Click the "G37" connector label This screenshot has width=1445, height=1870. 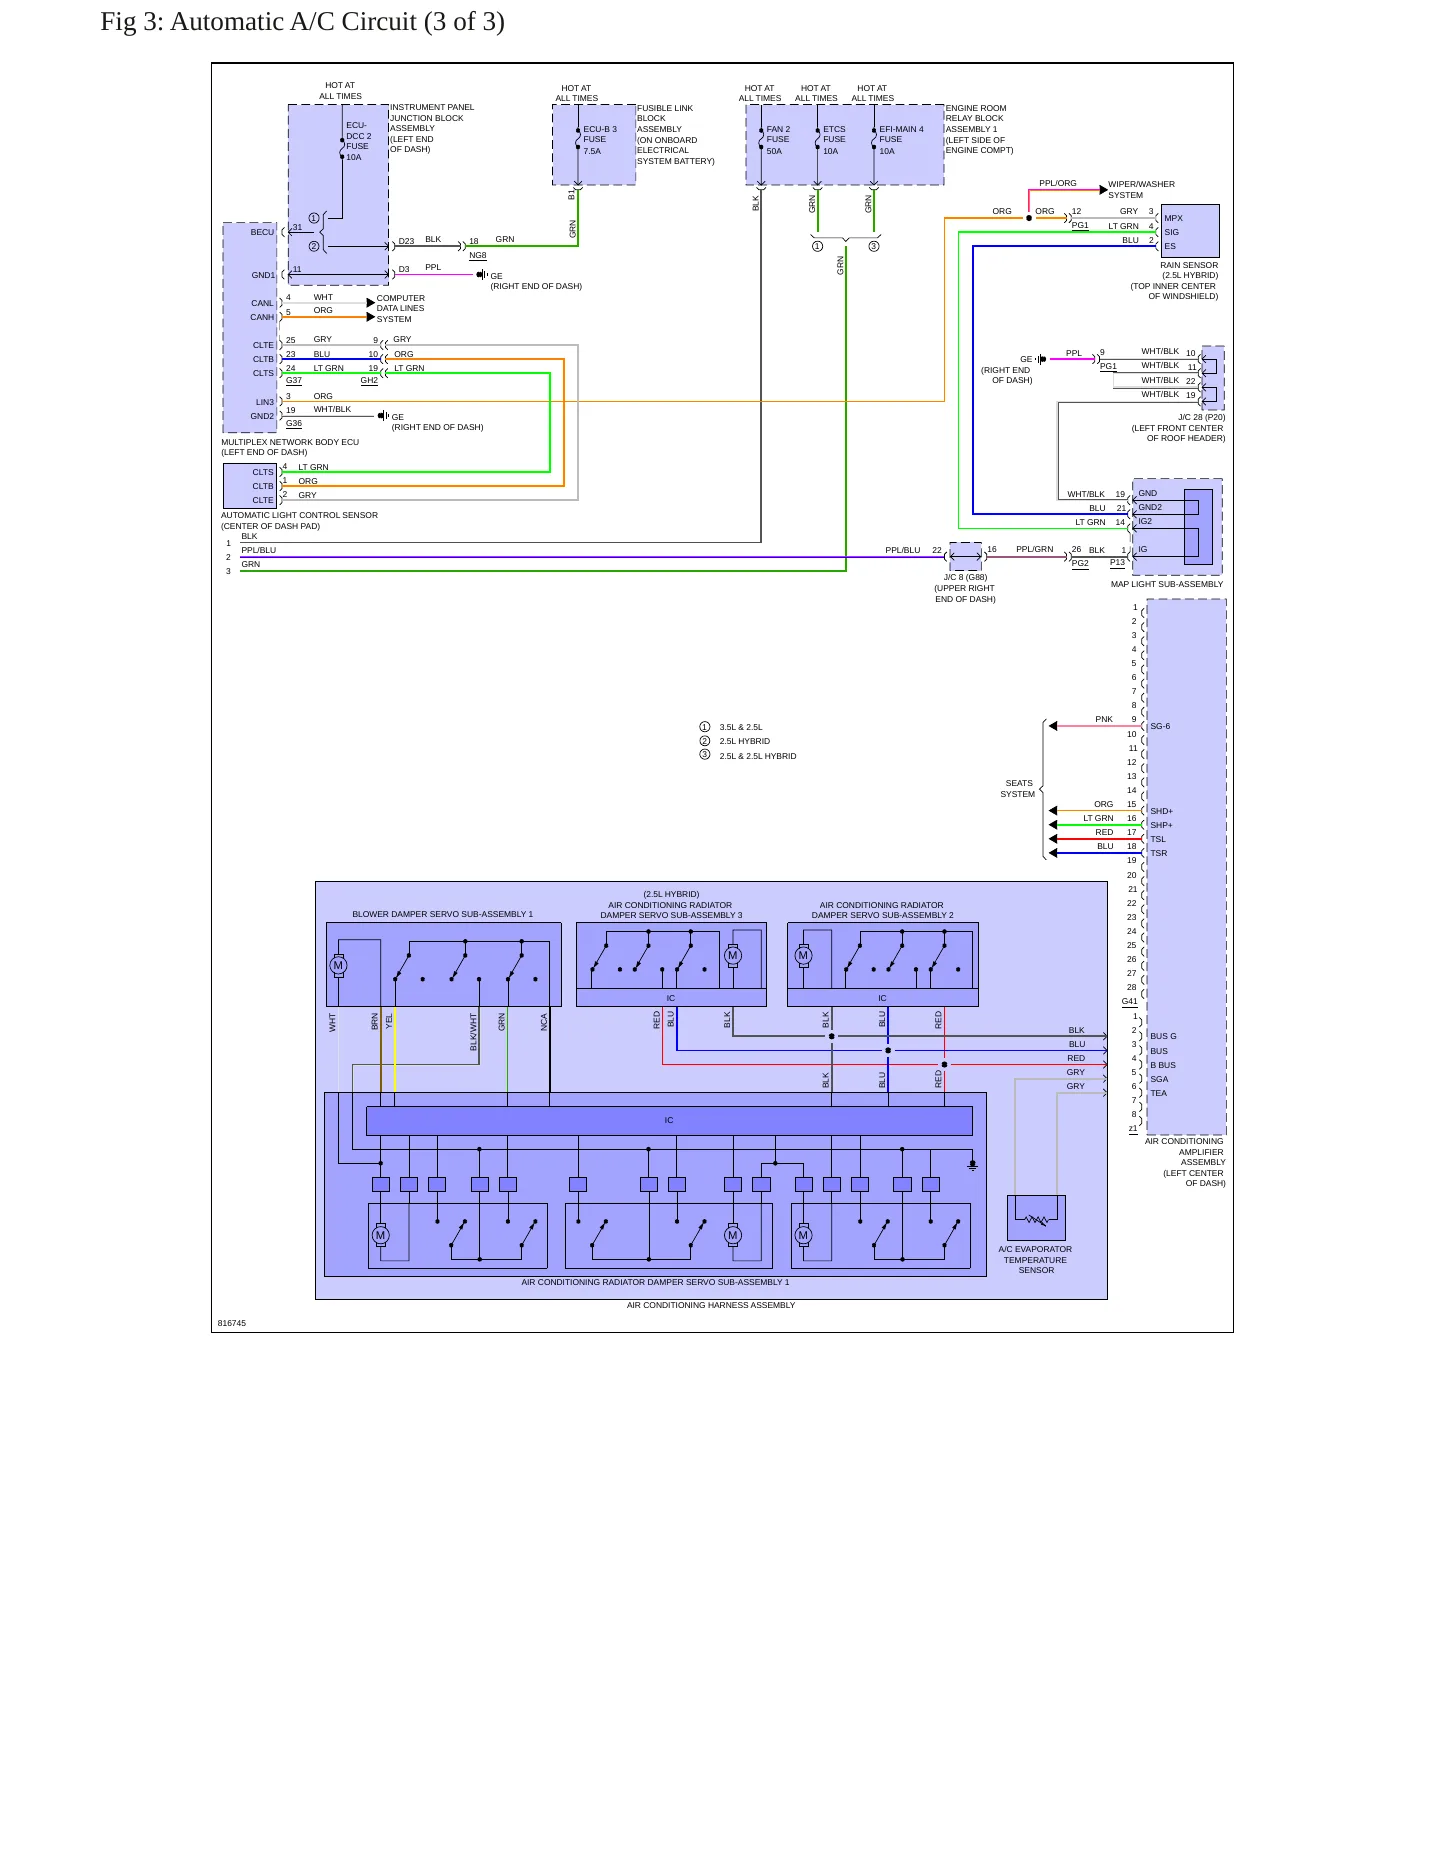click(294, 380)
